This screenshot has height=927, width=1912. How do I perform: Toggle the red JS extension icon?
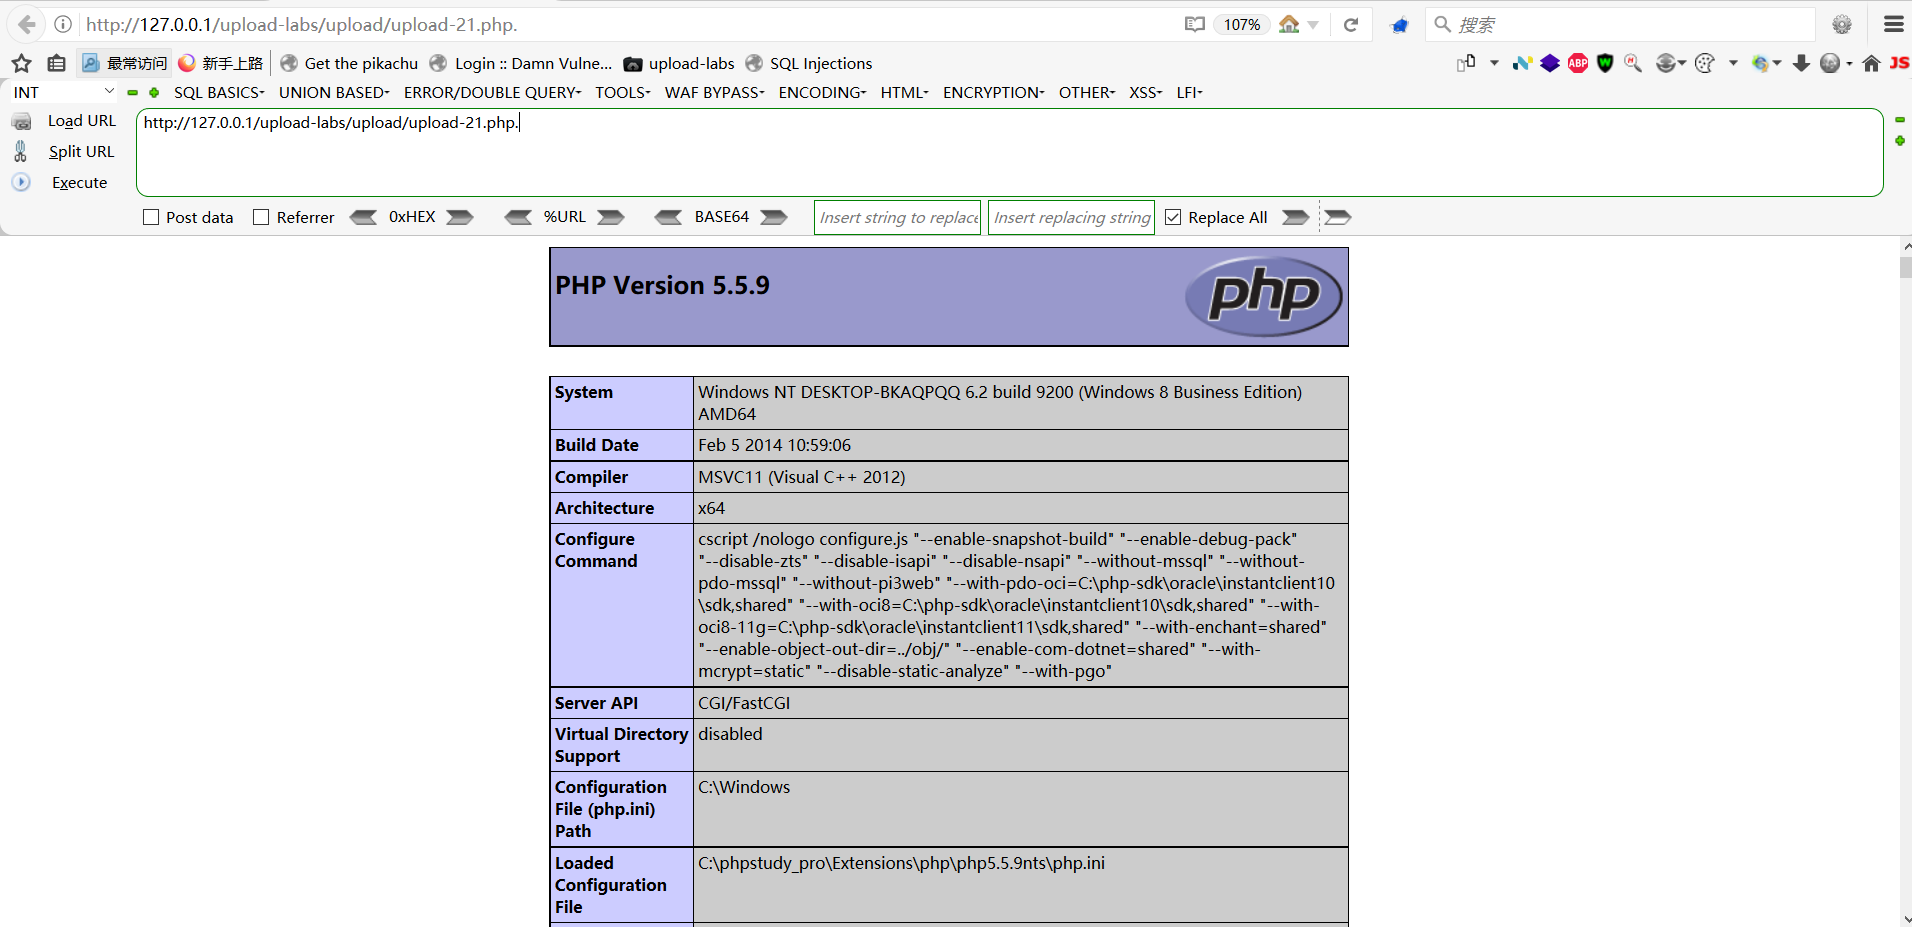pos(1899,63)
